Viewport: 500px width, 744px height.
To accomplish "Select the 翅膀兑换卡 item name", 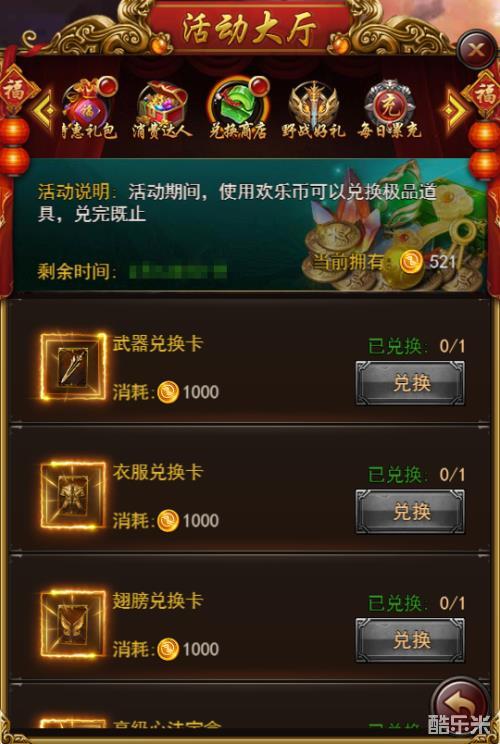I will pos(157,601).
